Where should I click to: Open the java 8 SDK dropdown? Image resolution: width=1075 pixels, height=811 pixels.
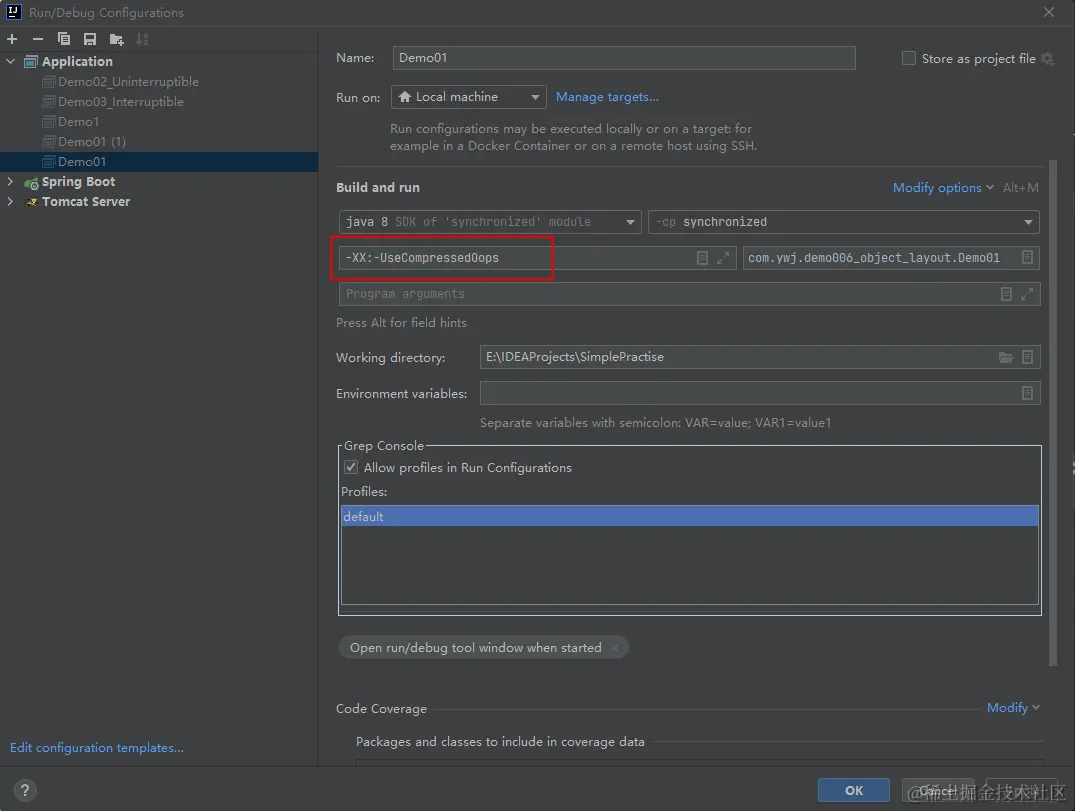pyautogui.click(x=490, y=222)
